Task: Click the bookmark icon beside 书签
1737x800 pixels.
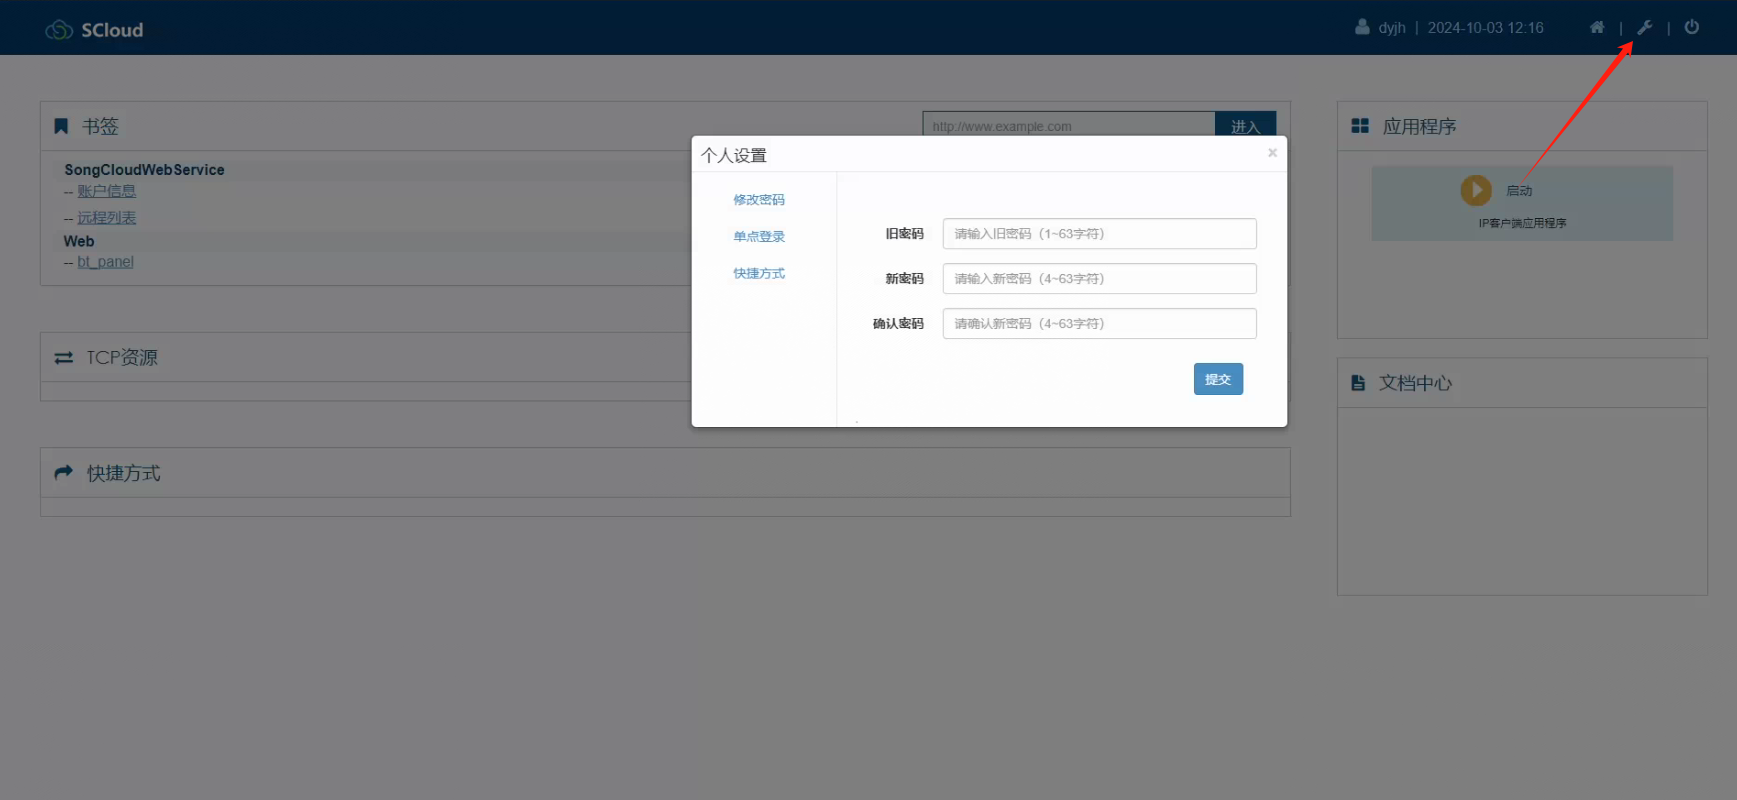Action: tap(61, 126)
